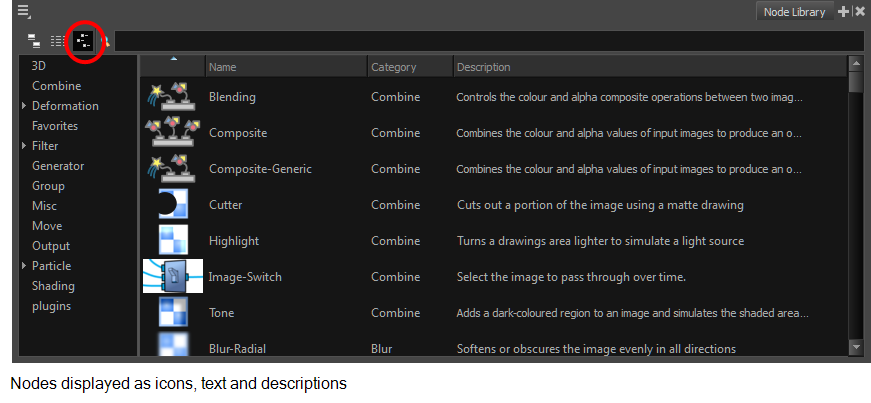Expand the Particle category
This screenshot has height=403, width=871.
pos(24,266)
